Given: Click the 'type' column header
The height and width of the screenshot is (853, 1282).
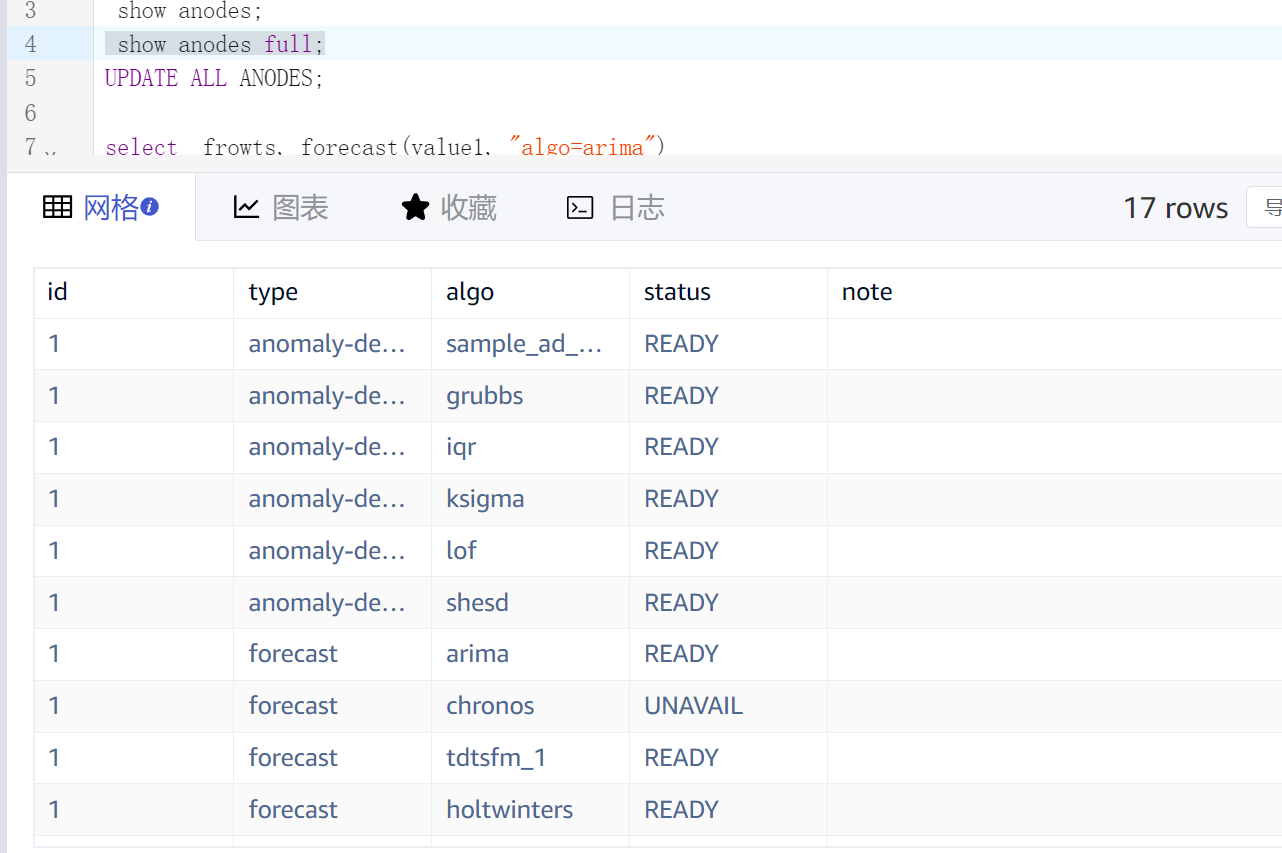Looking at the screenshot, I should (273, 292).
